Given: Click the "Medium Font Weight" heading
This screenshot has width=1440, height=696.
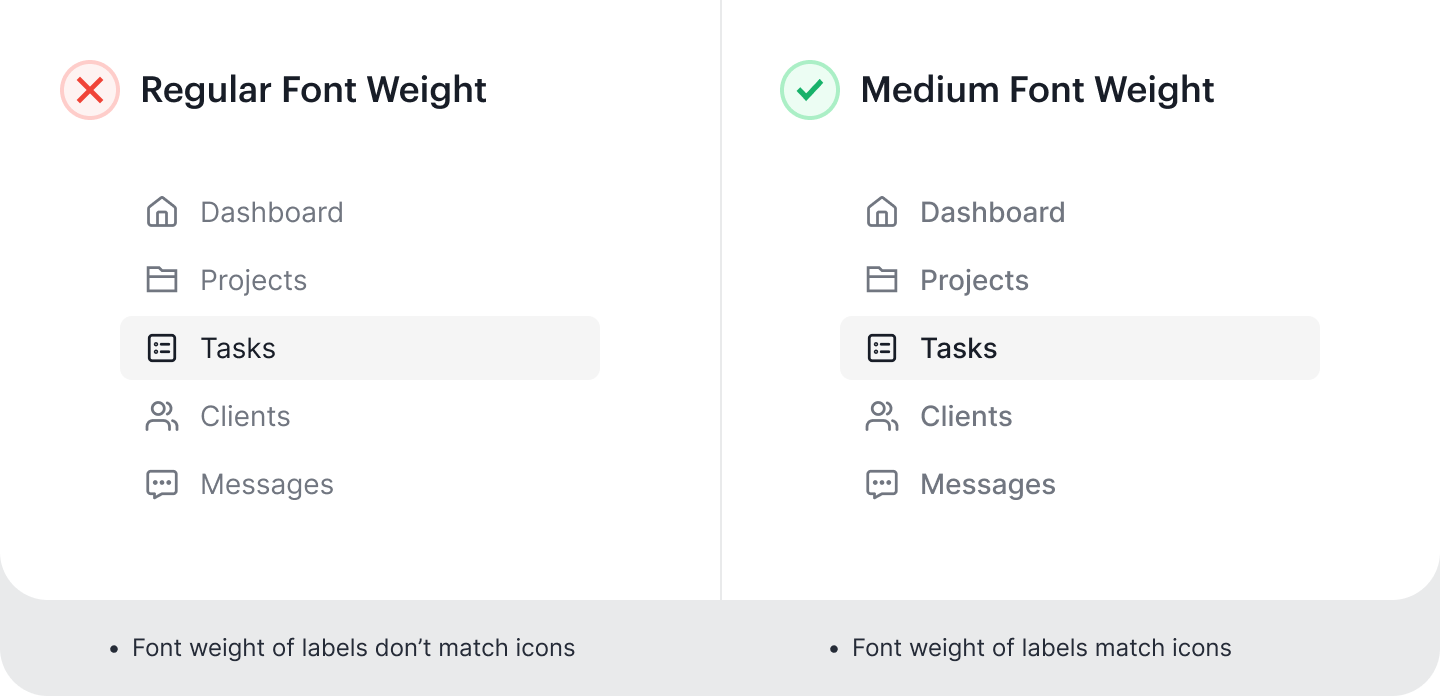Looking at the screenshot, I should pyautogui.click(x=1037, y=90).
